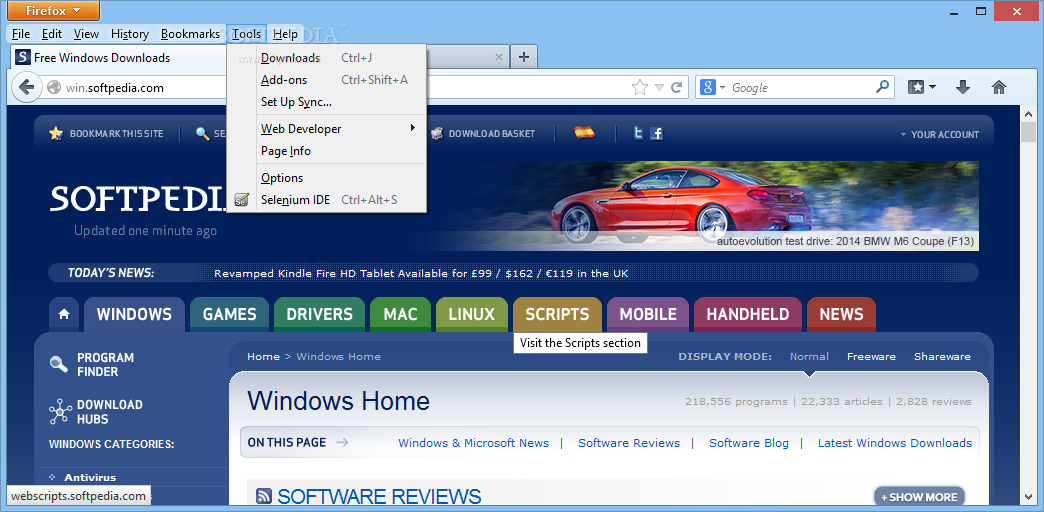Open the Help menu
This screenshot has width=1044, height=512.
286,34
